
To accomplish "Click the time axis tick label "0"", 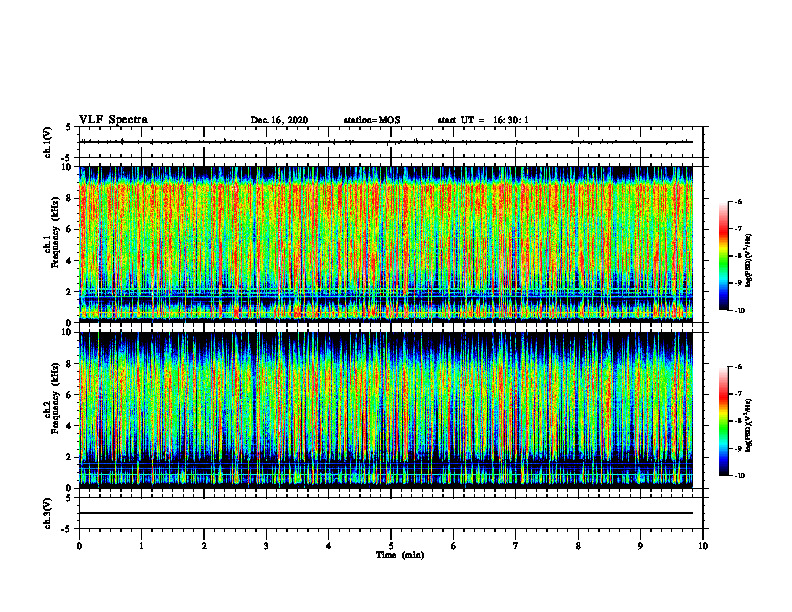I will (79, 545).
